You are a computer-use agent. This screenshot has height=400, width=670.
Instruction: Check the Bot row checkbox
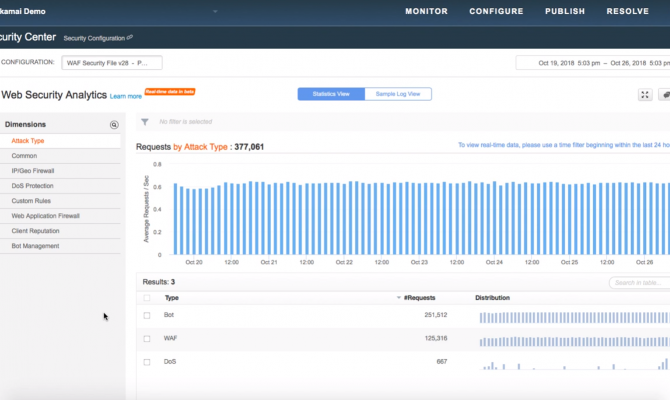pyautogui.click(x=148, y=316)
